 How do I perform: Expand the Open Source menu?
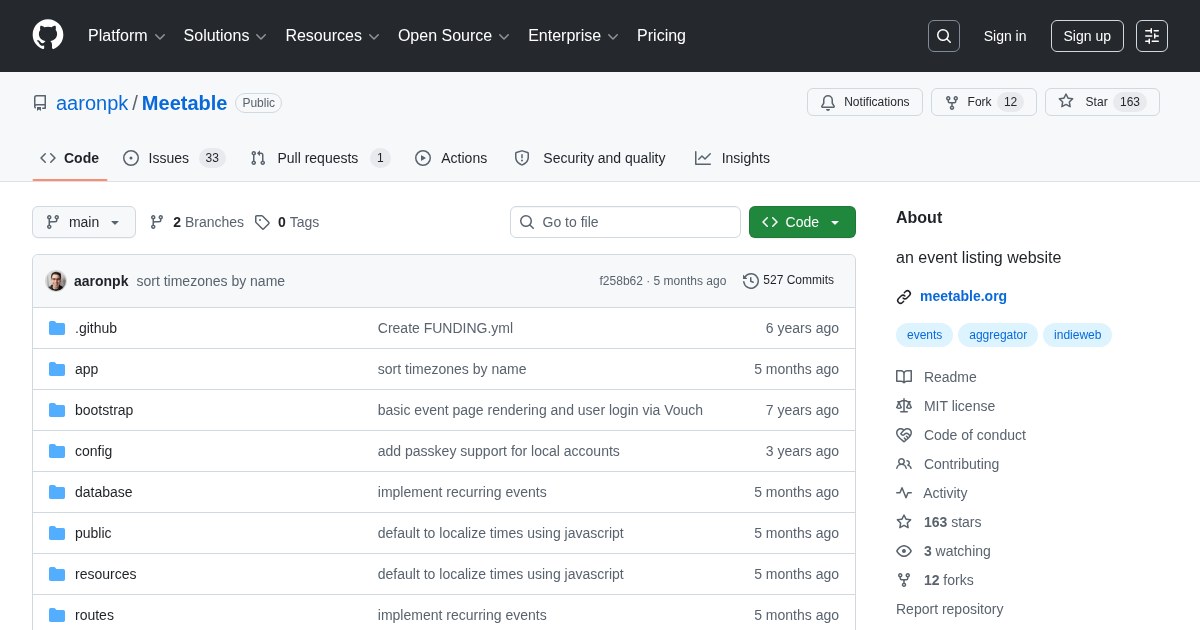click(454, 36)
